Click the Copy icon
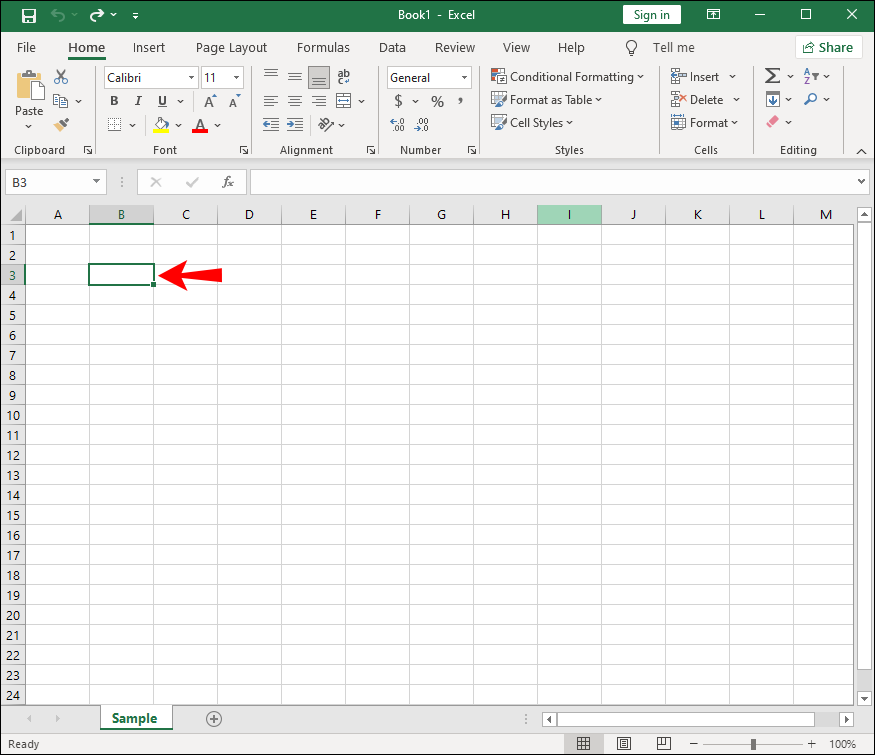875x755 pixels. (60, 100)
